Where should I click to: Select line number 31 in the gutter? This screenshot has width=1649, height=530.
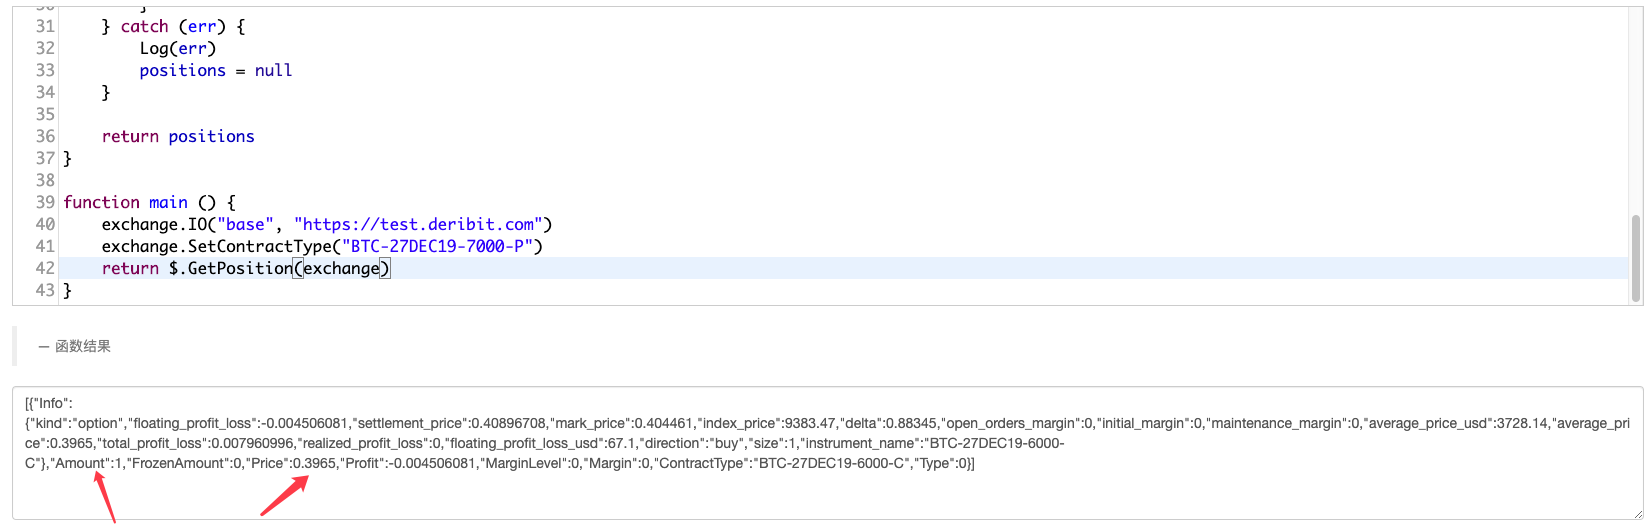(x=45, y=26)
